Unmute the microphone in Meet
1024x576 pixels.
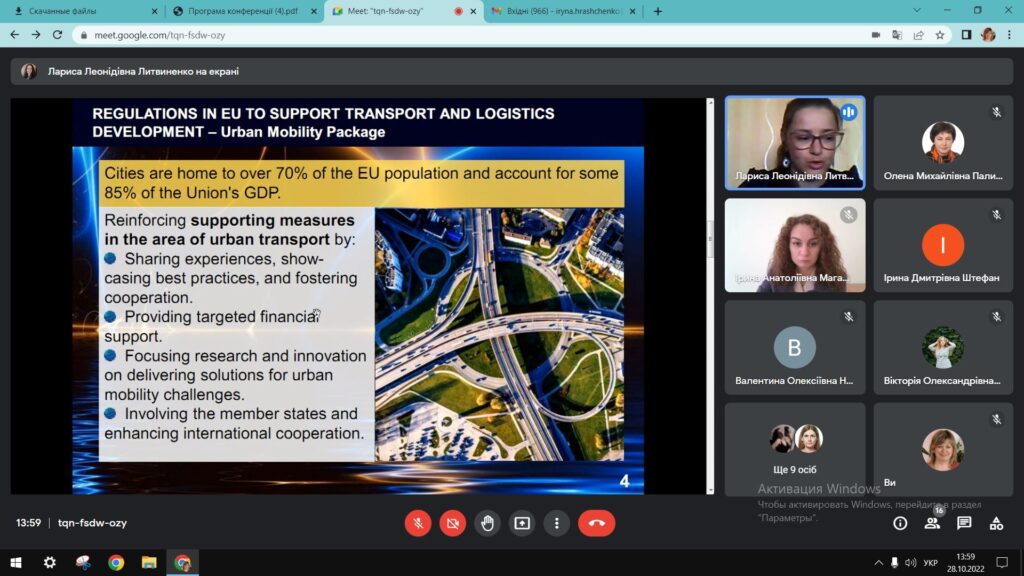[418, 523]
